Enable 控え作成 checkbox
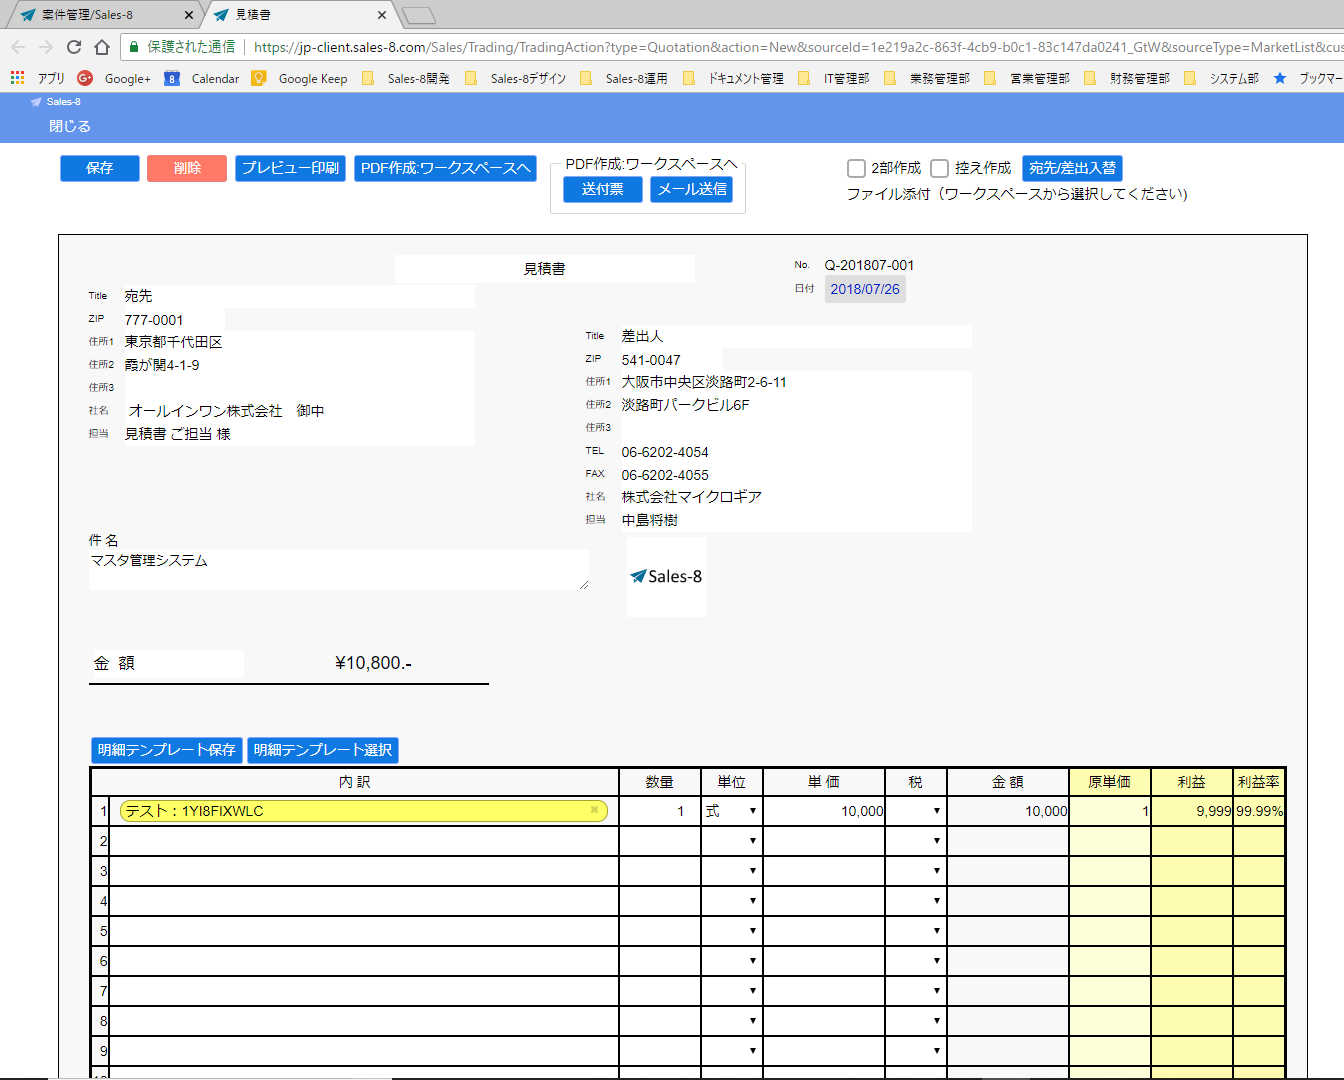Image resolution: width=1344 pixels, height=1080 pixels. click(x=939, y=168)
